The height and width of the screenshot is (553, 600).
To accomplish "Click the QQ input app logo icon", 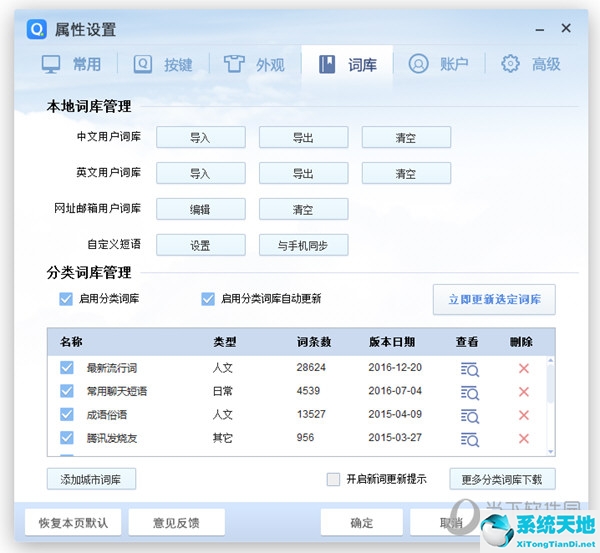I will tap(37, 29).
